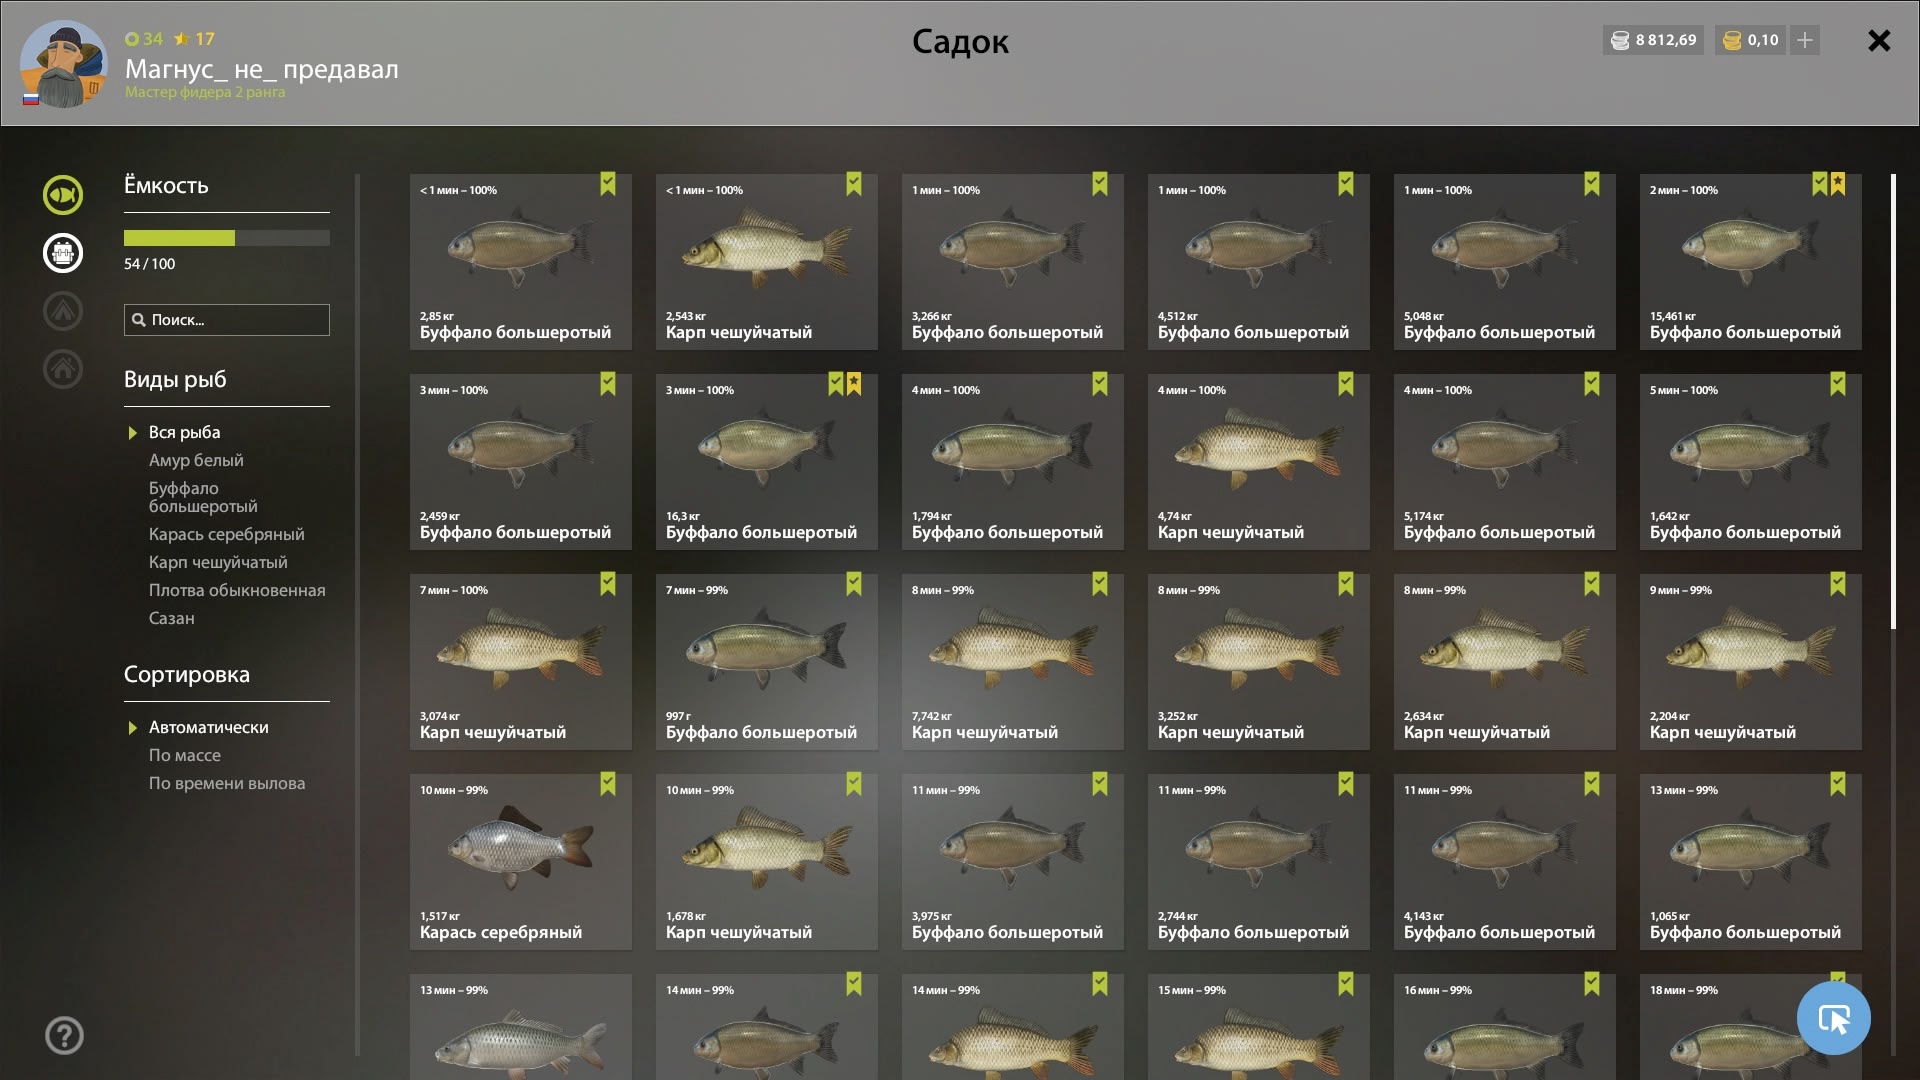
Task: Click the 'Поиск...' search field
Action: coord(227,320)
